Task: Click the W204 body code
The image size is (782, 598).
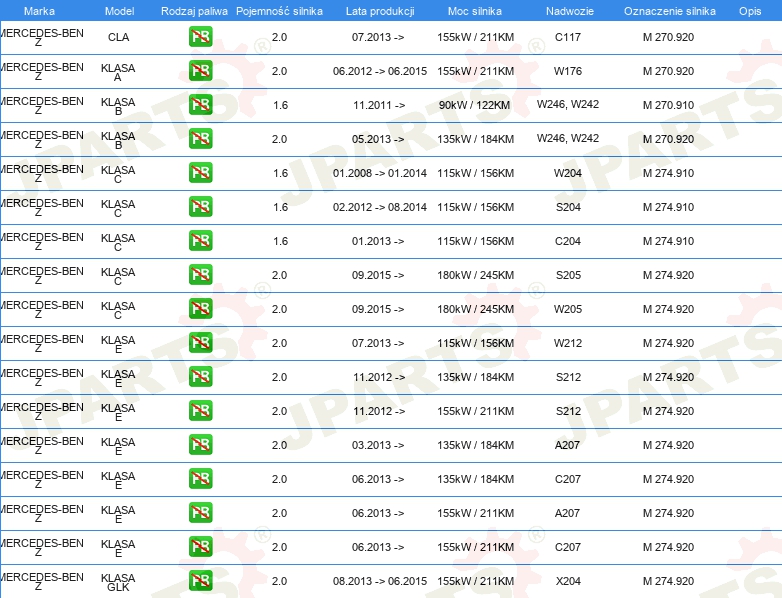Action: click(568, 173)
